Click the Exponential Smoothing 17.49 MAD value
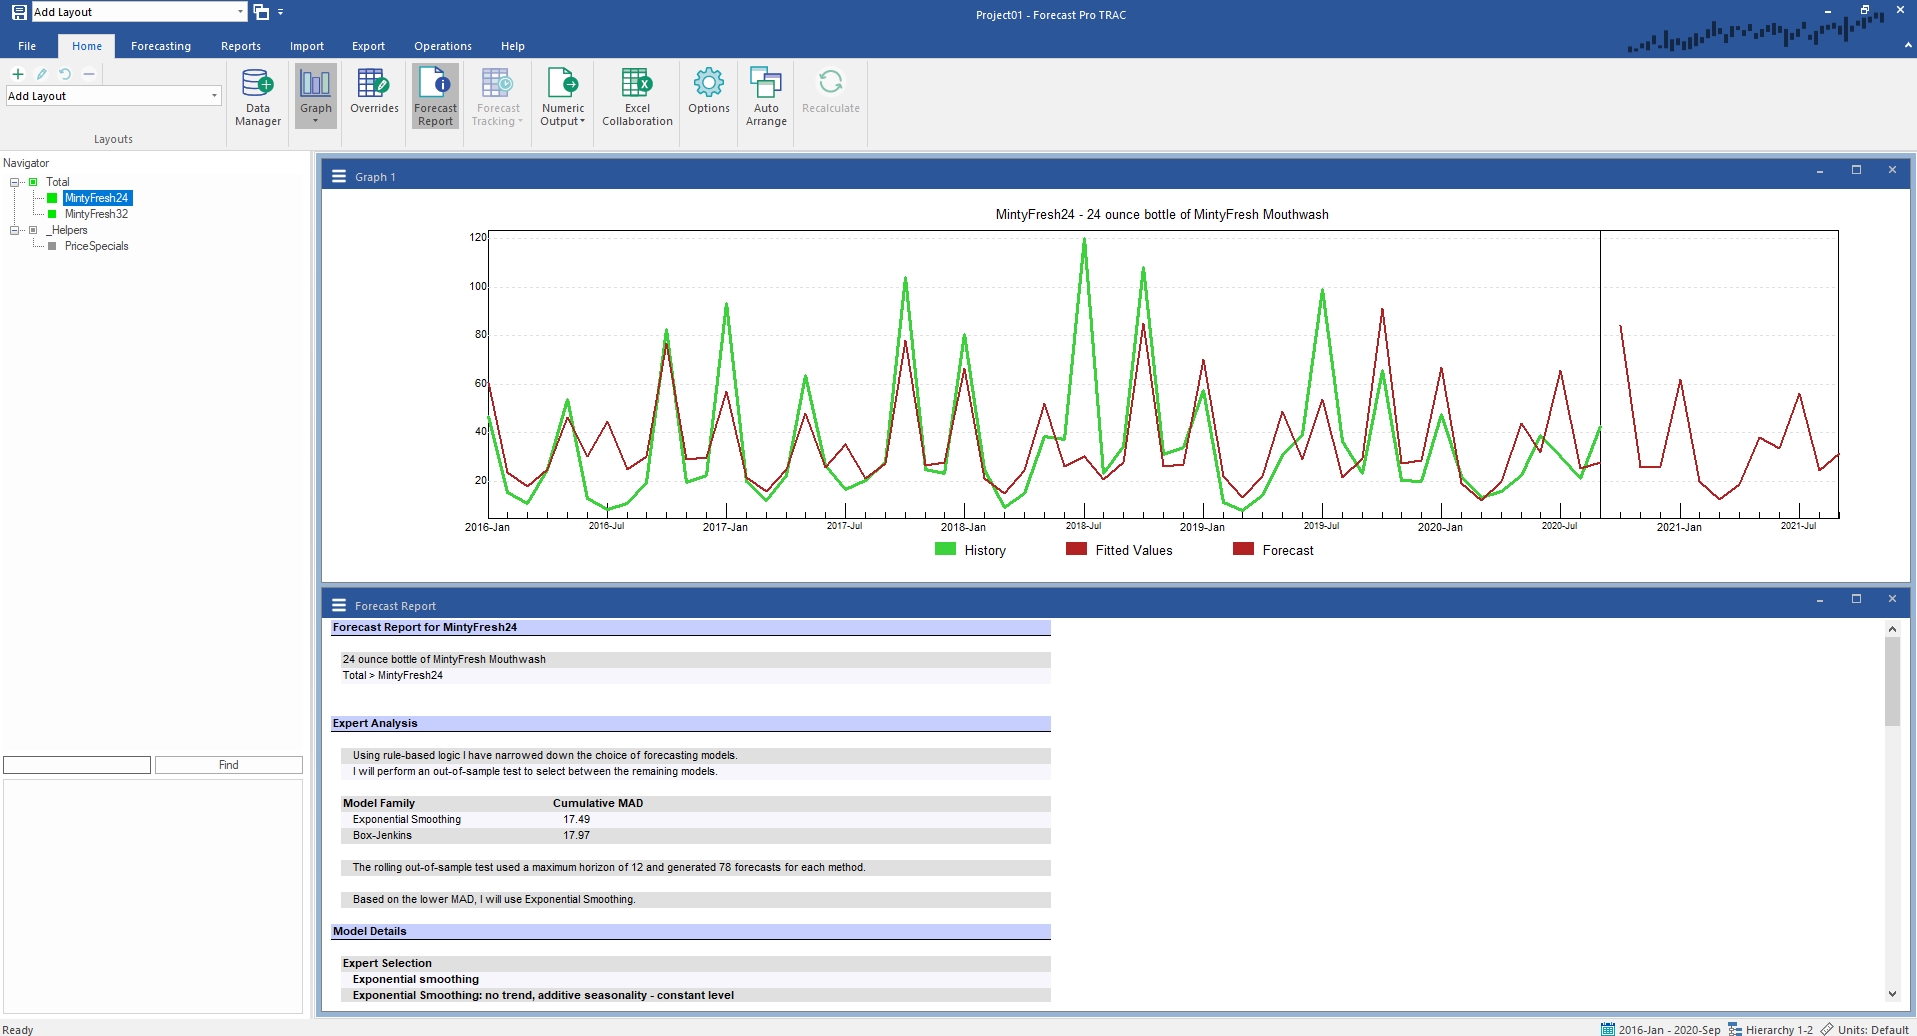This screenshot has height=1036, width=1917. point(576,819)
